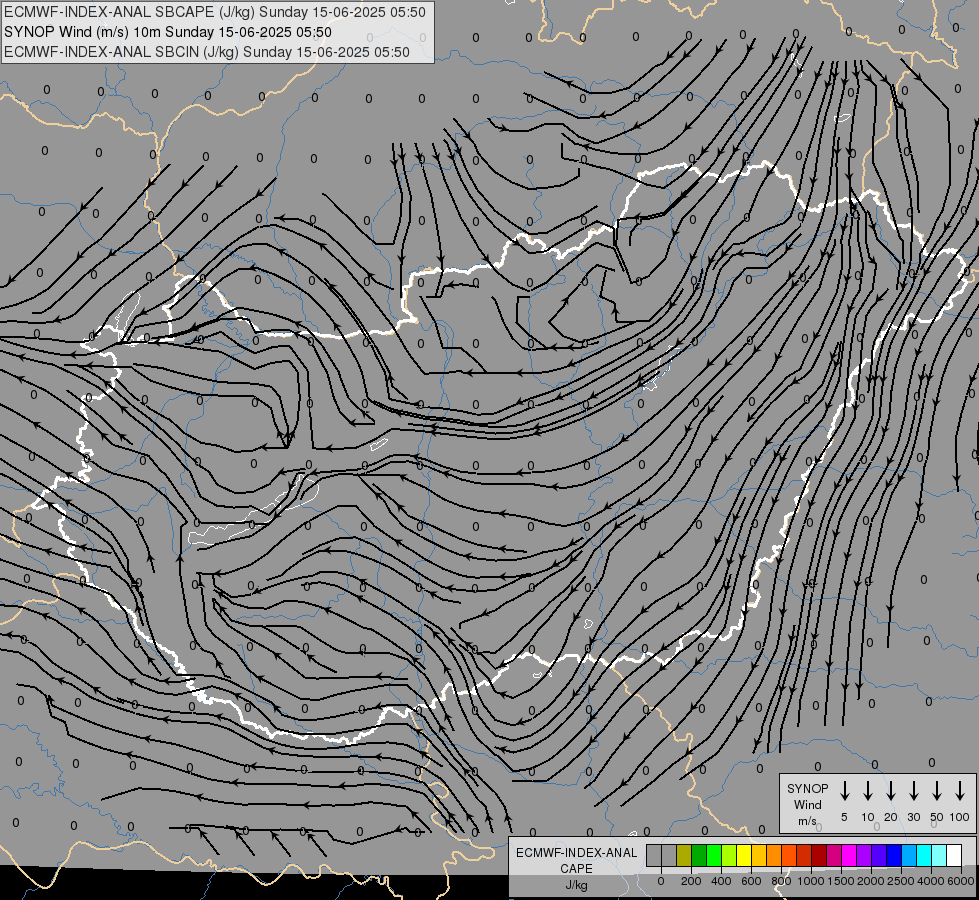Click the 5 m/s wind arrow symbol
Image resolution: width=979 pixels, height=900 pixels.
point(844,791)
